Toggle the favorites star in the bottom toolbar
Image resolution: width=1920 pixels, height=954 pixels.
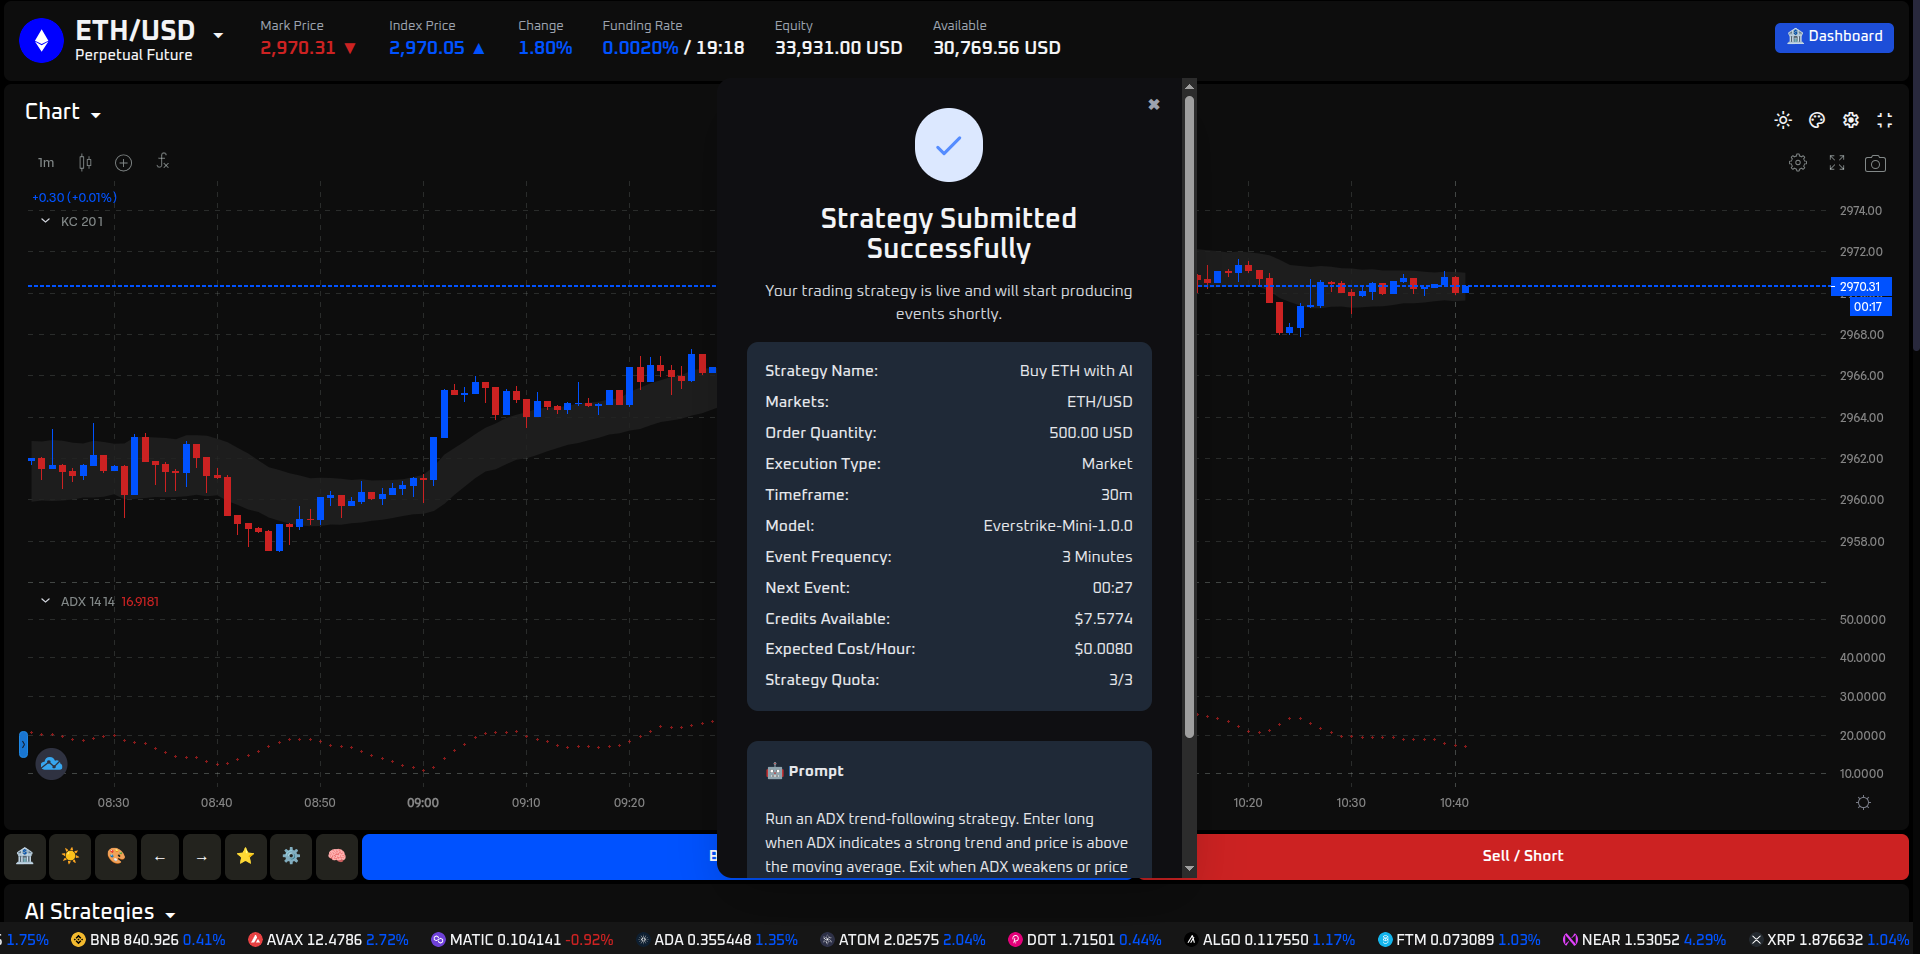coord(245,857)
